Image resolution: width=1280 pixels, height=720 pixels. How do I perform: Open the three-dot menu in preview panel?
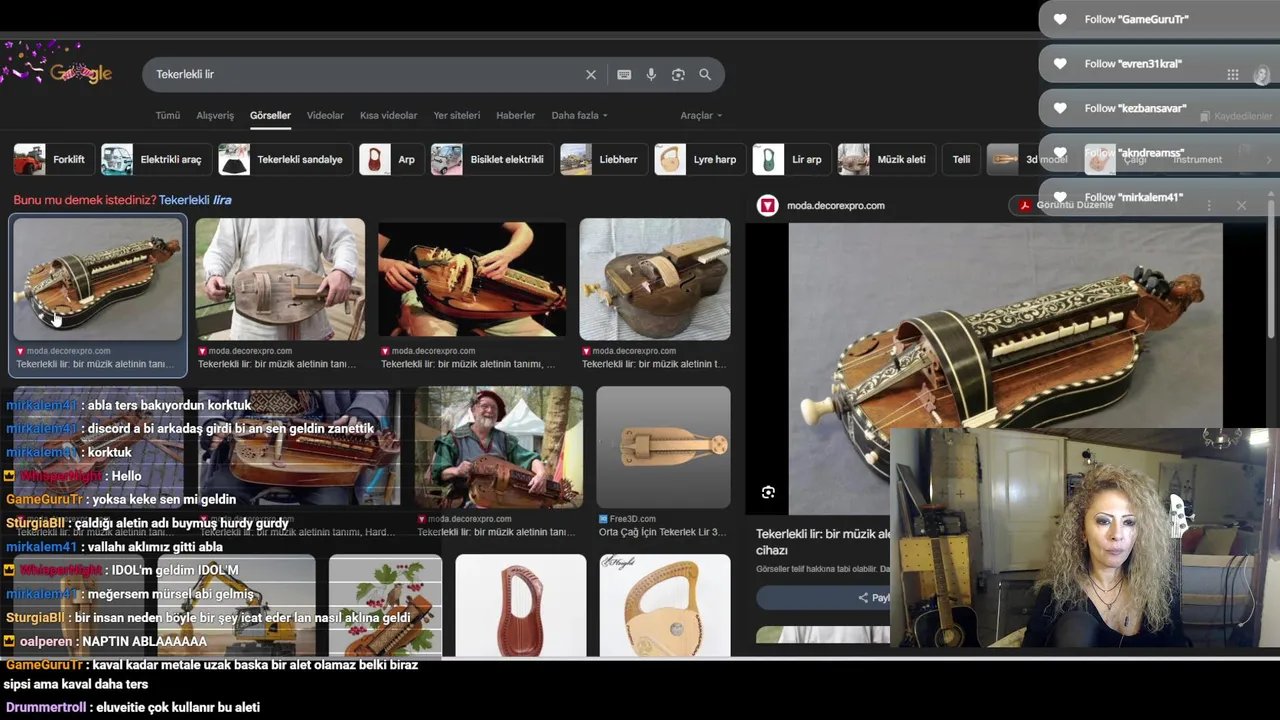click(x=1209, y=205)
